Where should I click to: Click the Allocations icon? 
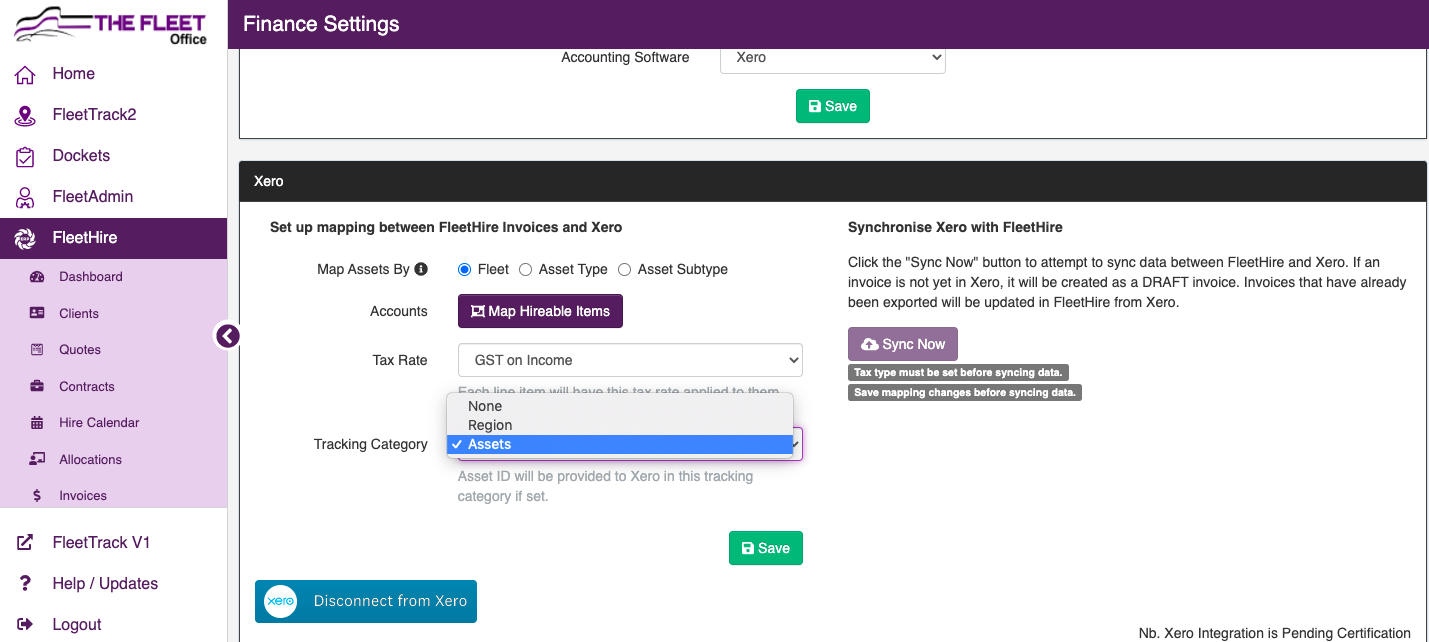[x=38, y=459]
